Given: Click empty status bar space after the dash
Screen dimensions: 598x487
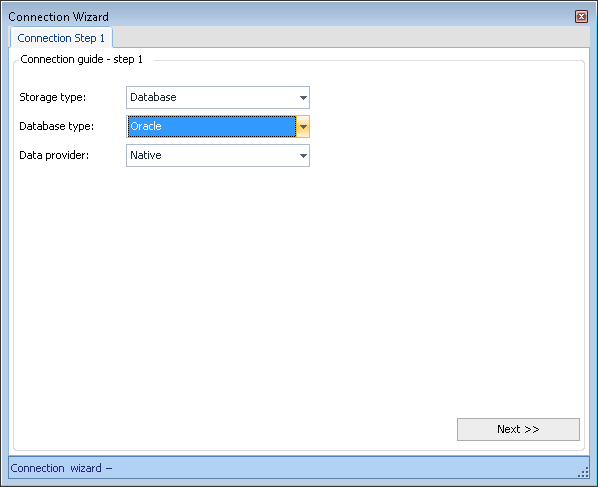Looking at the screenshot, I should [343, 468].
